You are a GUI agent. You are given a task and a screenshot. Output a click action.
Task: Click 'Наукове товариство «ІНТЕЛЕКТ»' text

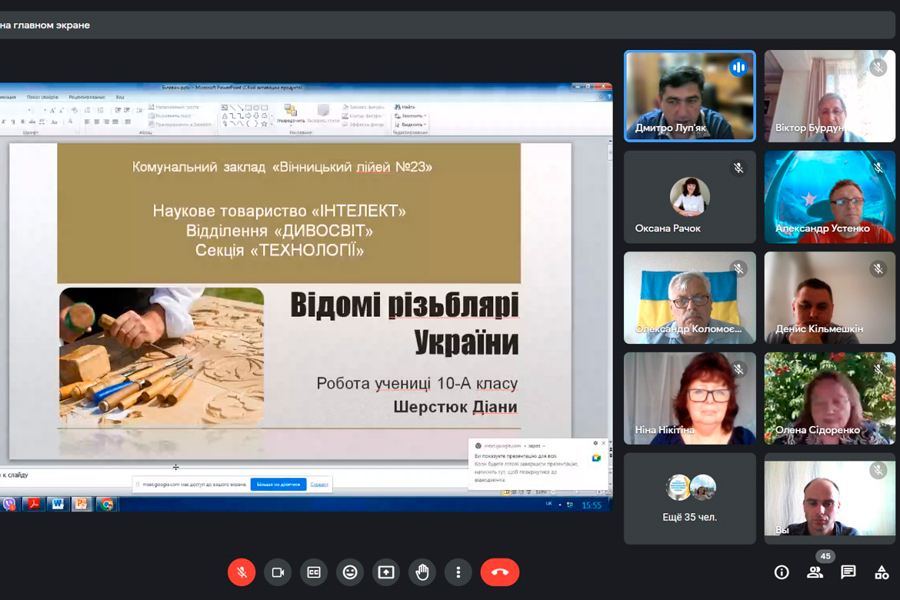click(x=279, y=211)
